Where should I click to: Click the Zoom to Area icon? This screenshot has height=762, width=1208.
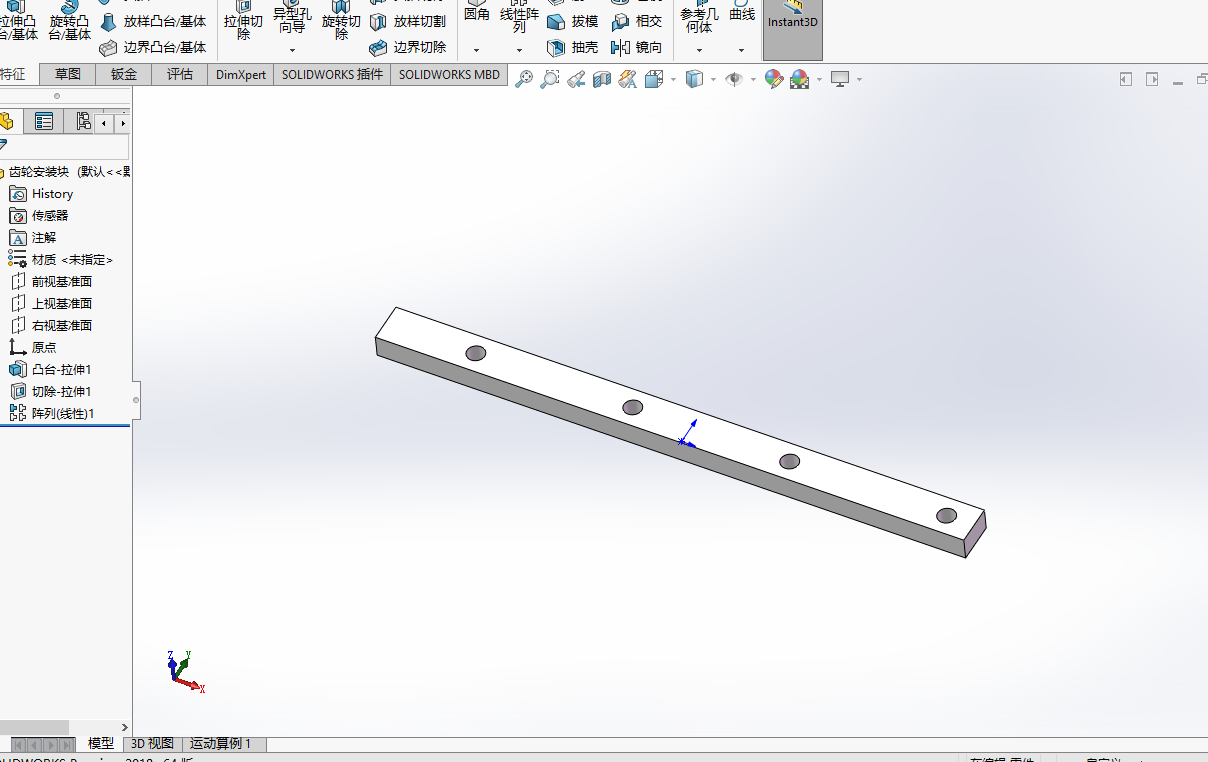(550, 79)
